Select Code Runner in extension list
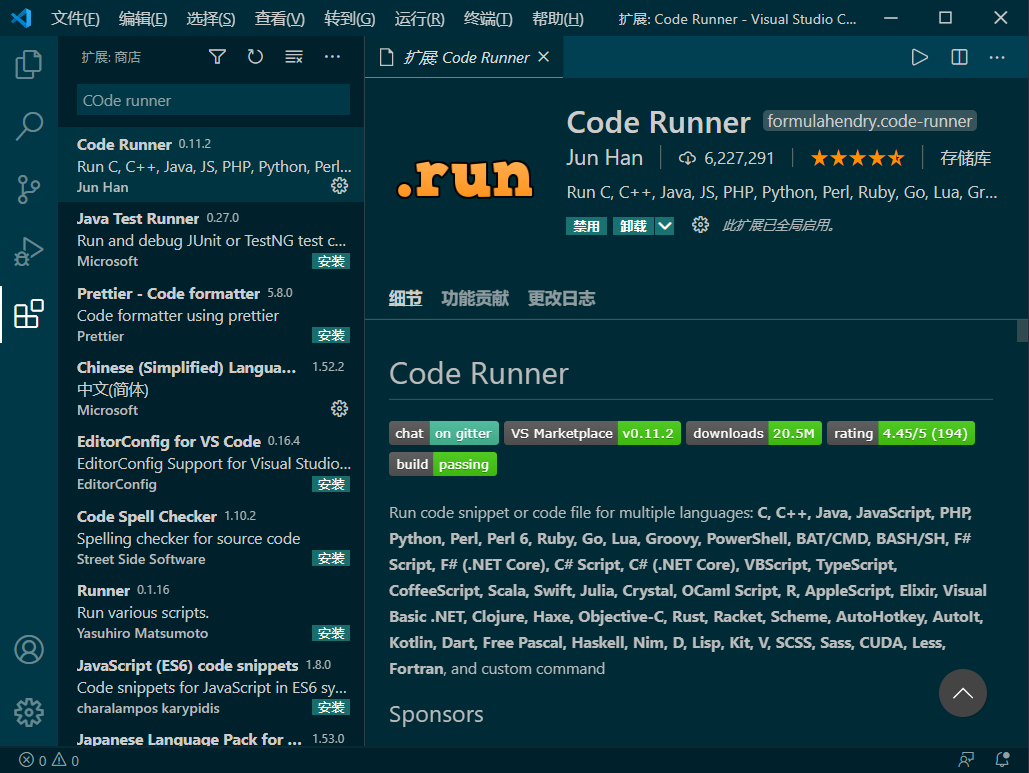Viewport: 1029px width, 773px height. tap(211, 164)
